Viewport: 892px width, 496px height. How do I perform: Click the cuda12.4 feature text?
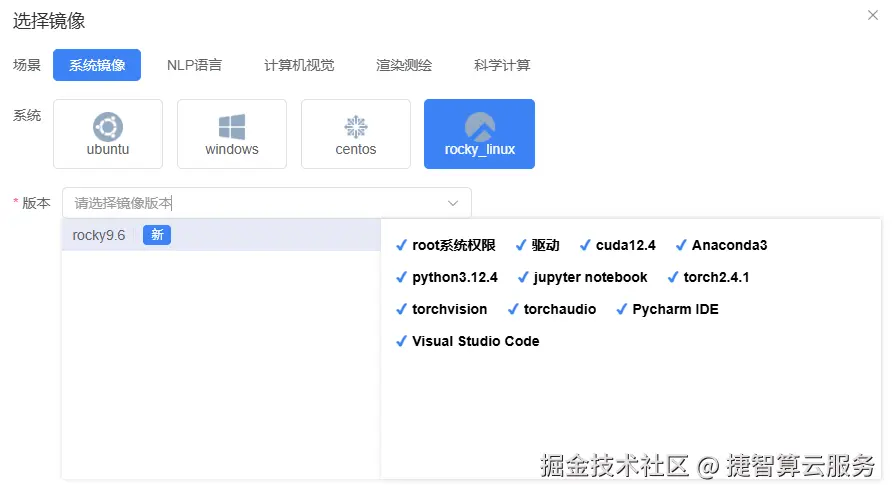coord(626,245)
